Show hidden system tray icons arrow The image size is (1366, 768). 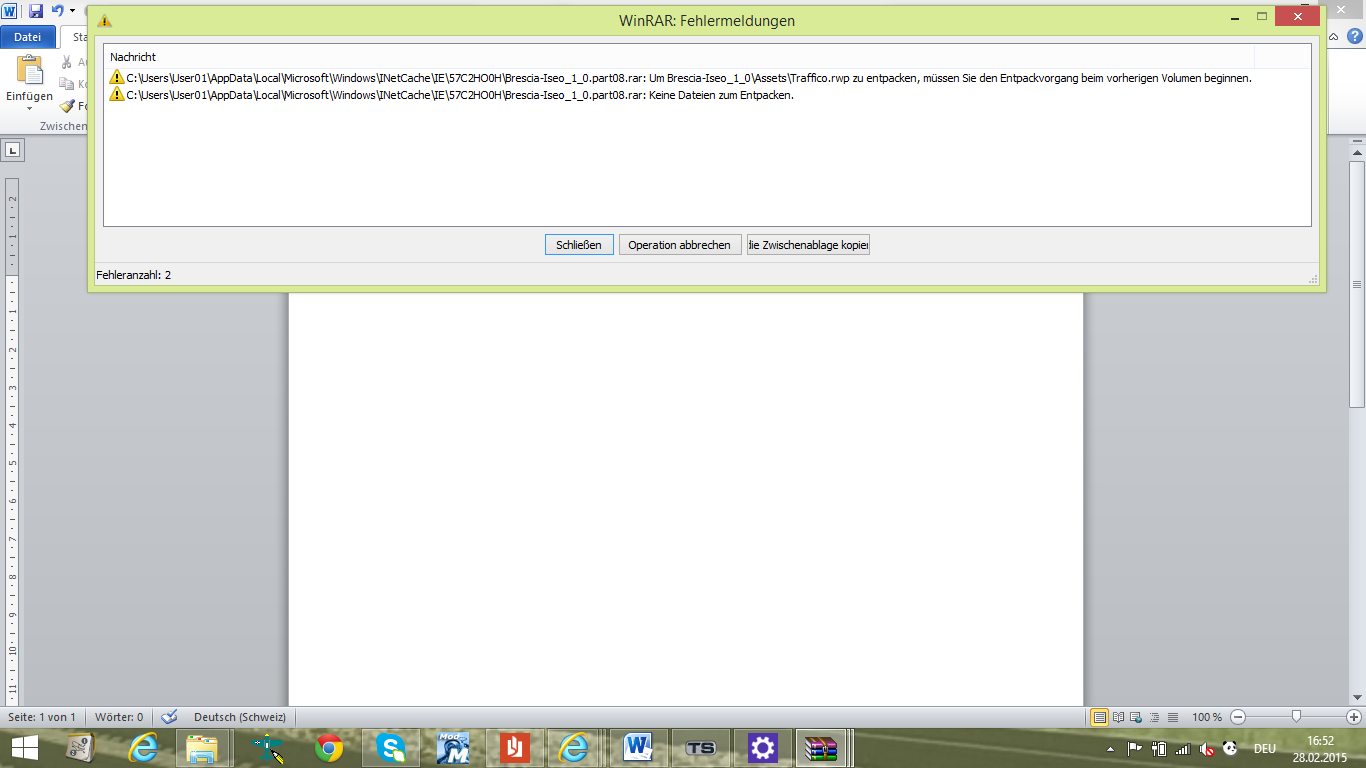point(1110,748)
